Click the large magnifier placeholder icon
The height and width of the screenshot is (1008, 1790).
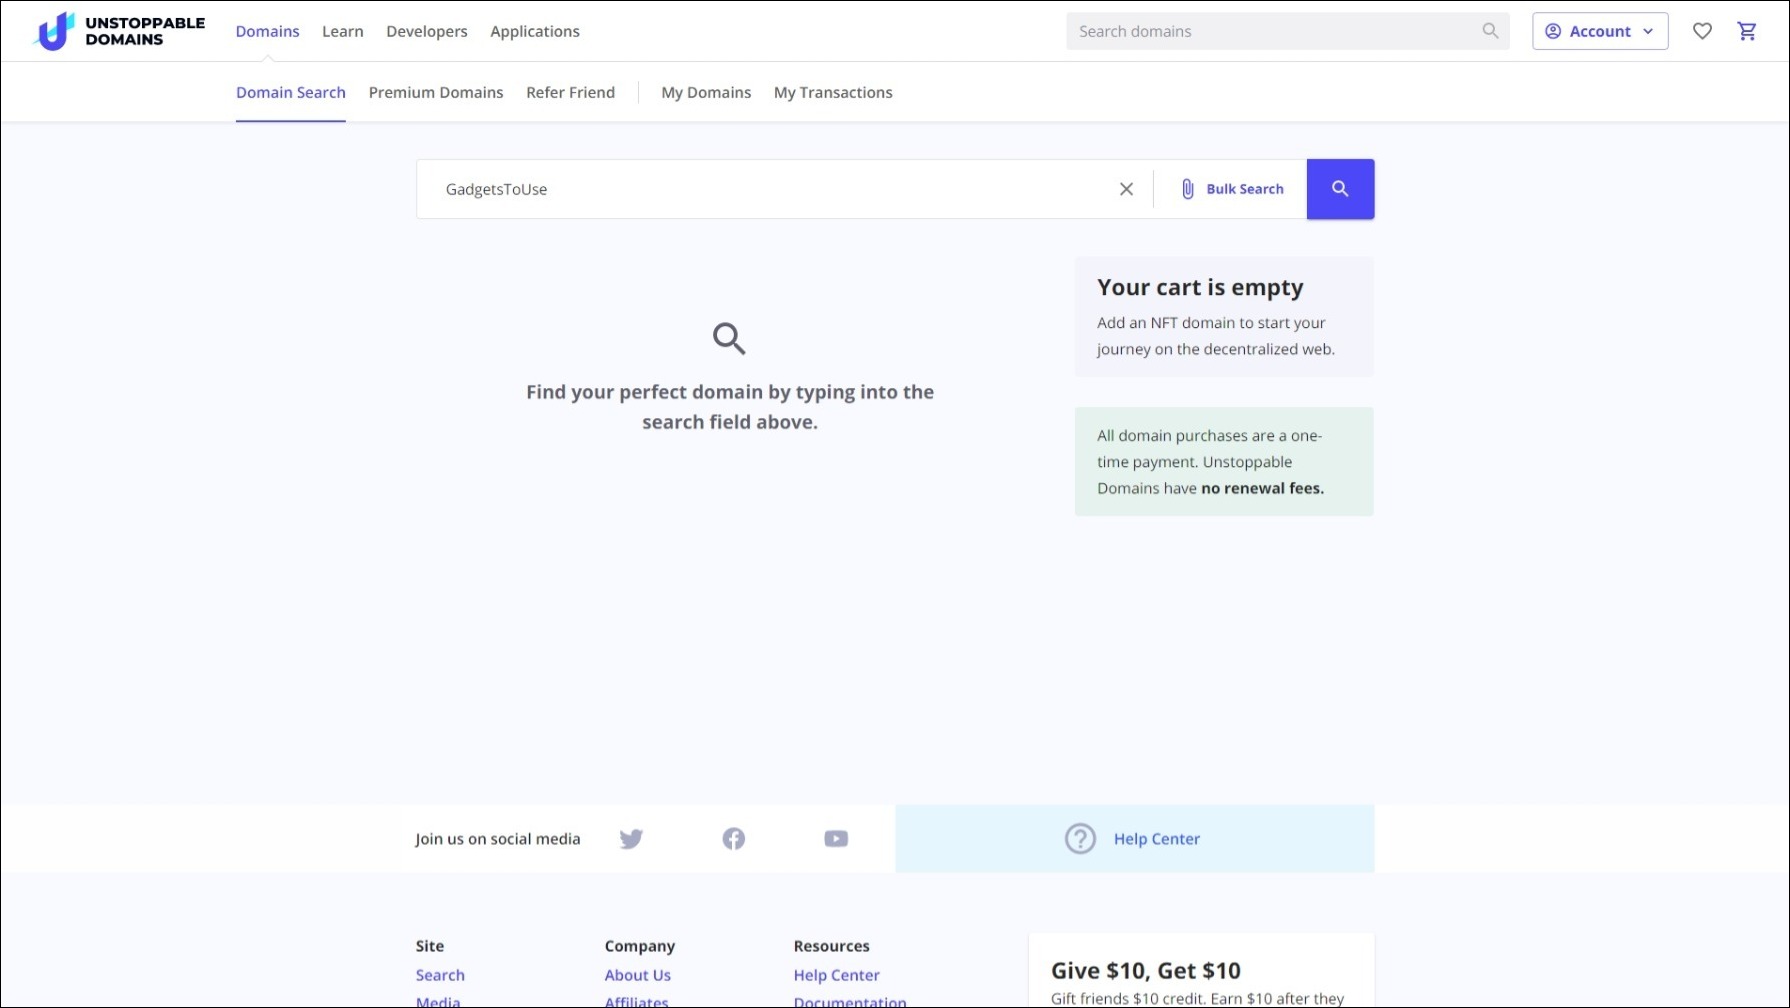point(729,339)
